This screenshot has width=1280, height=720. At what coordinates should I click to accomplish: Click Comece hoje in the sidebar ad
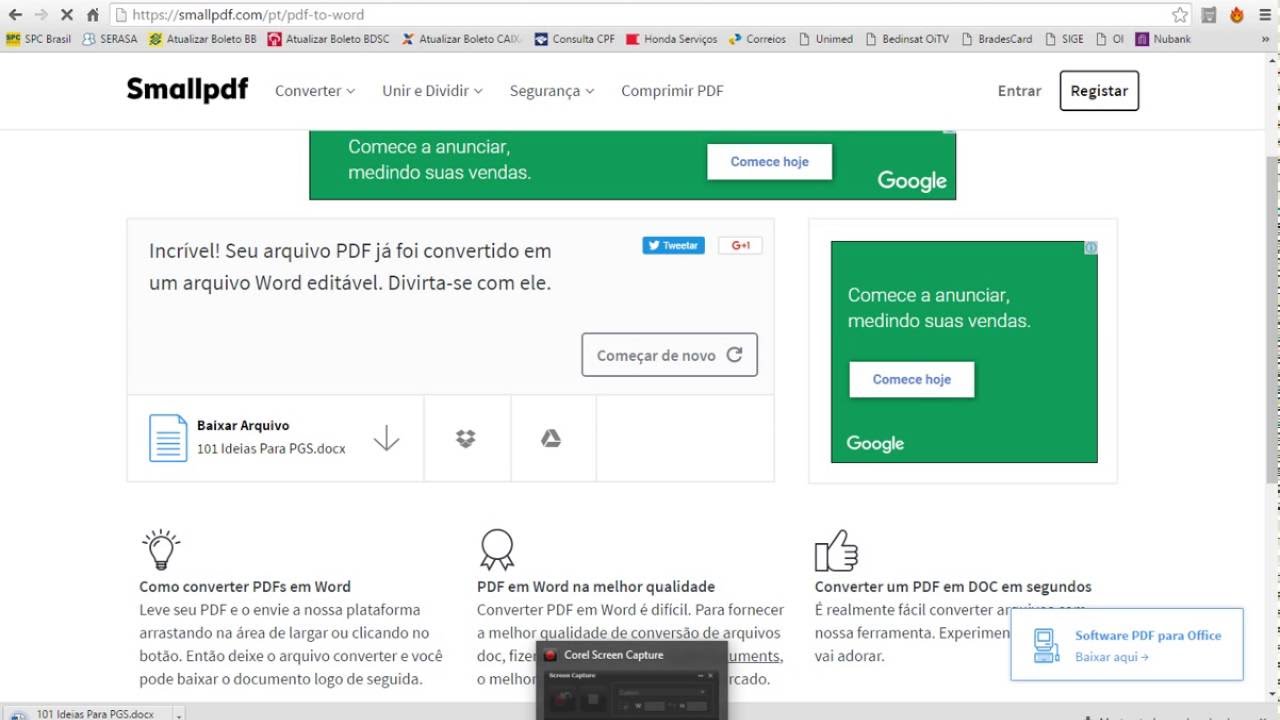tap(912, 379)
